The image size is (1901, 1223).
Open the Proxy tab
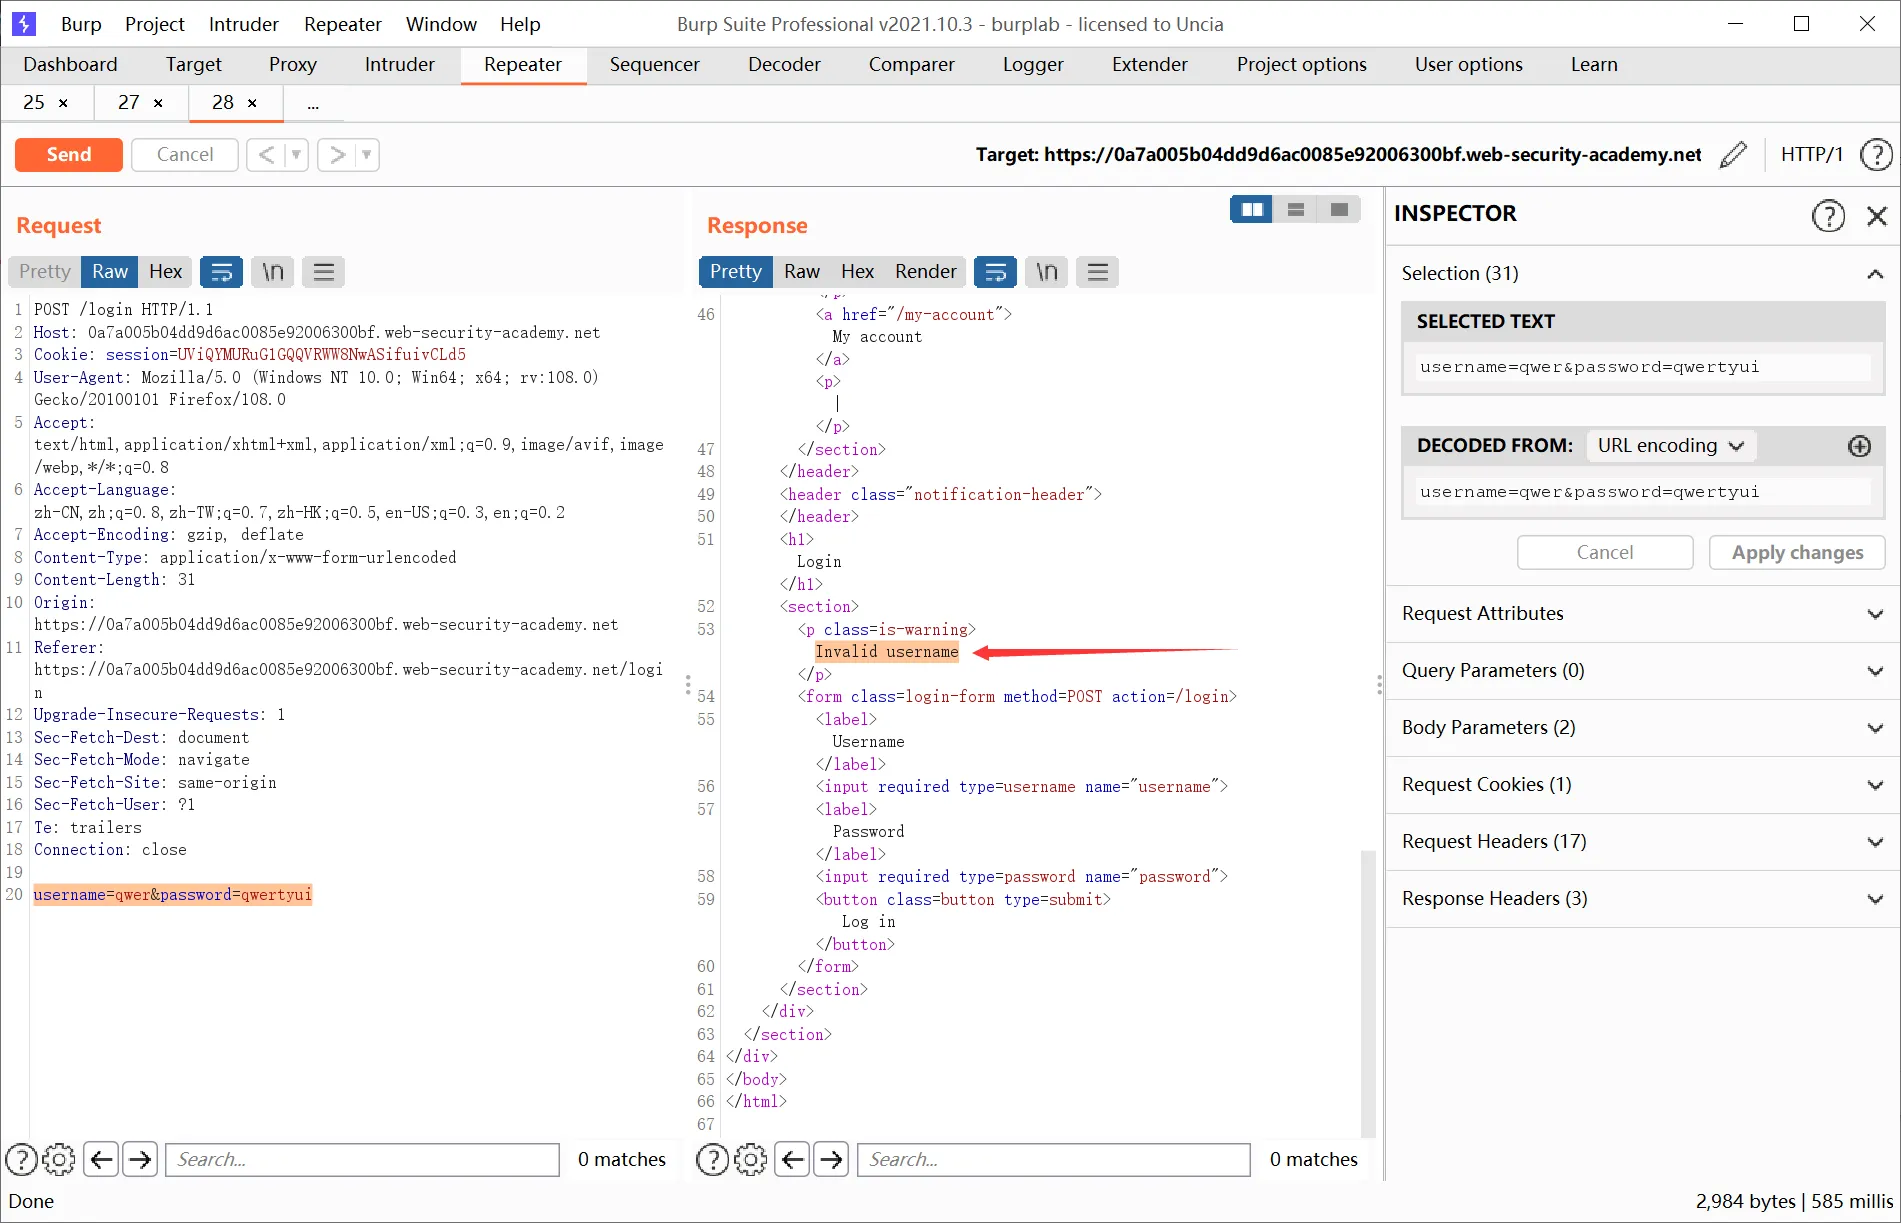293,65
